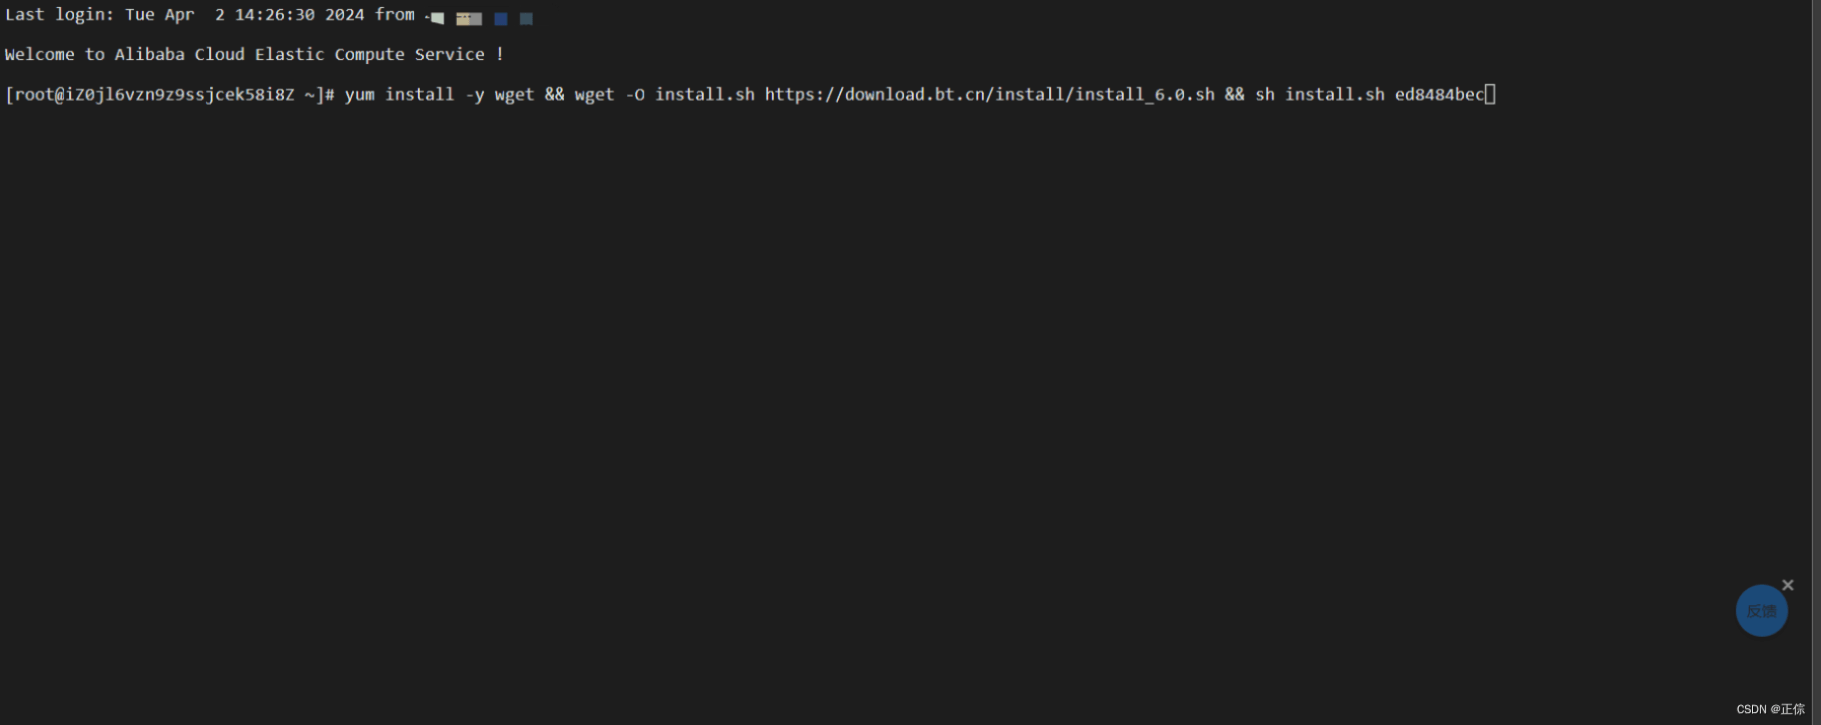Viewport: 1821px width, 725px height.
Task: Dismiss the feedback bubble with its X
Action: click(1788, 585)
